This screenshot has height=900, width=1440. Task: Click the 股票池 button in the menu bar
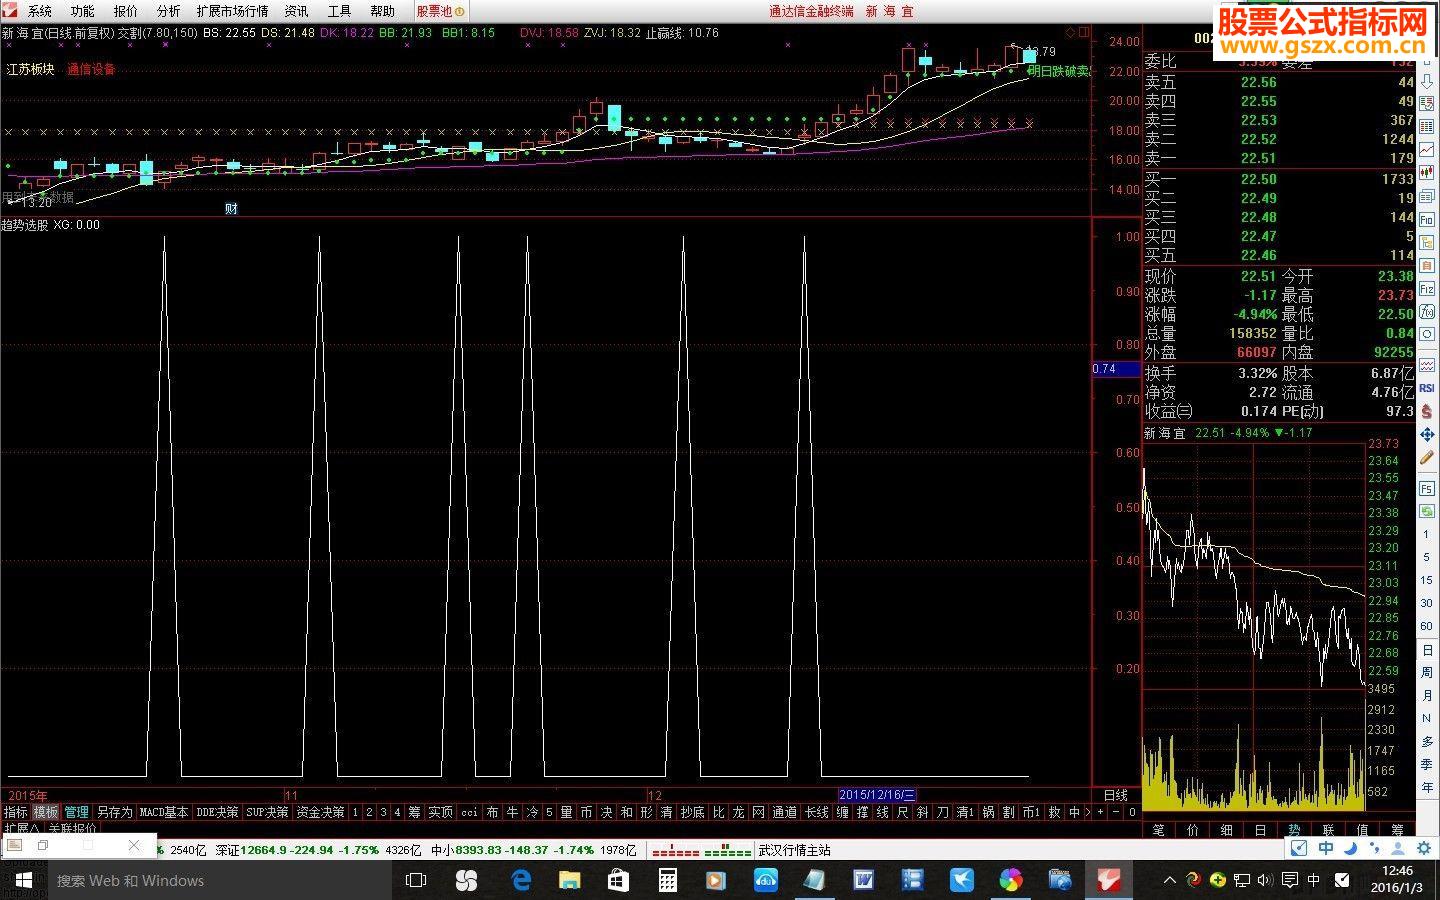(x=440, y=11)
